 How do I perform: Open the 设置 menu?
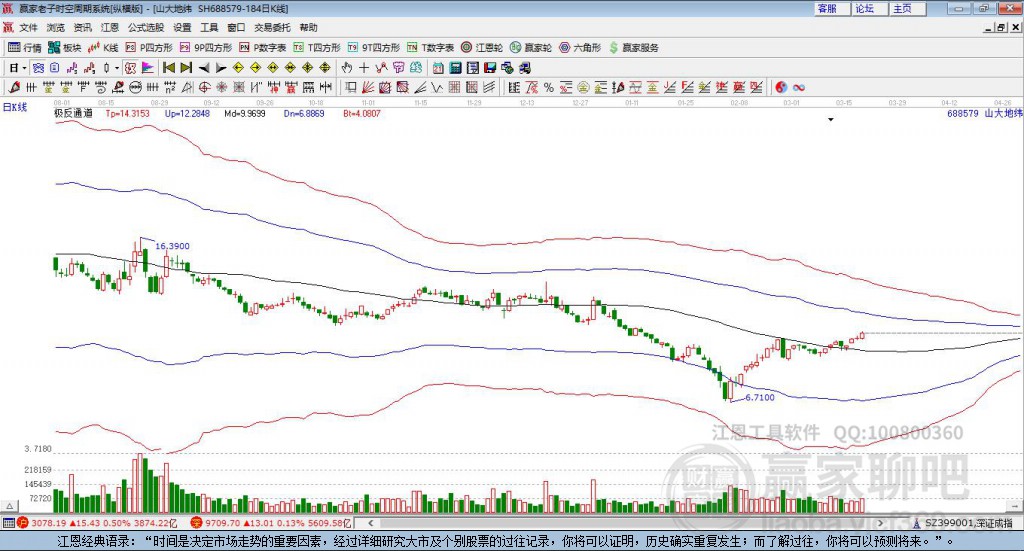click(182, 27)
